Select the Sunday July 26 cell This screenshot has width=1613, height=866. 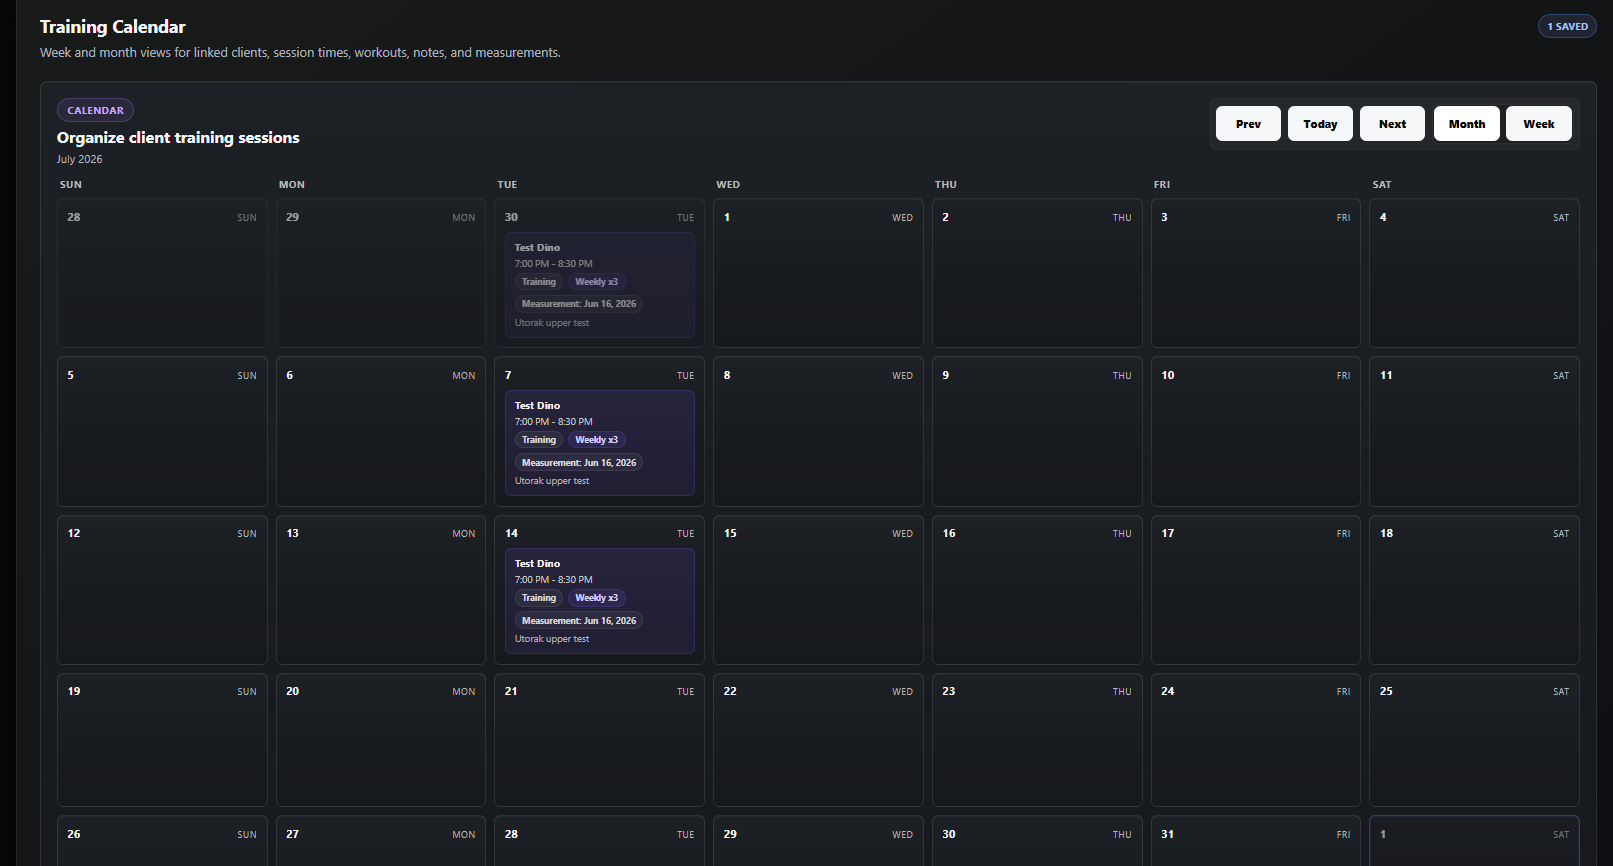(x=162, y=841)
